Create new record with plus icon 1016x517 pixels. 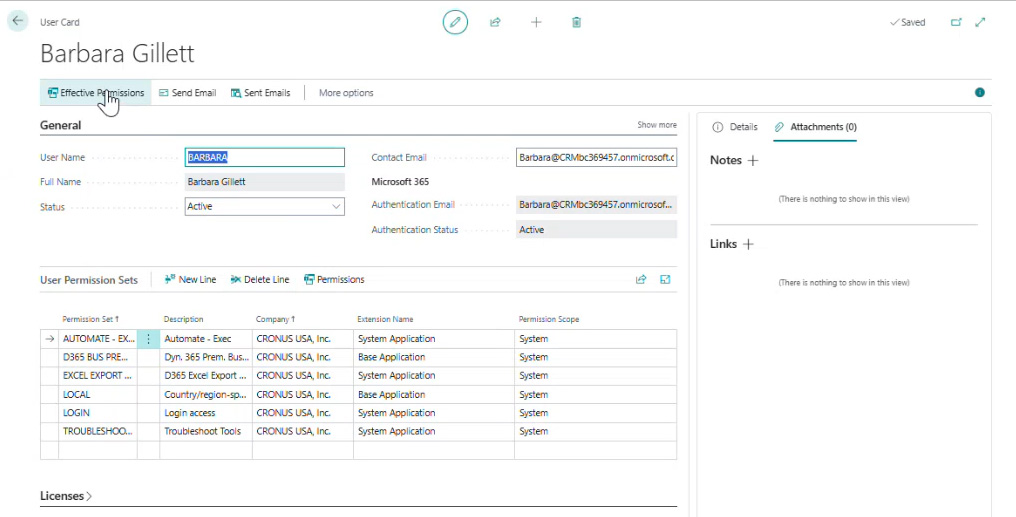click(x=536, y=22)
